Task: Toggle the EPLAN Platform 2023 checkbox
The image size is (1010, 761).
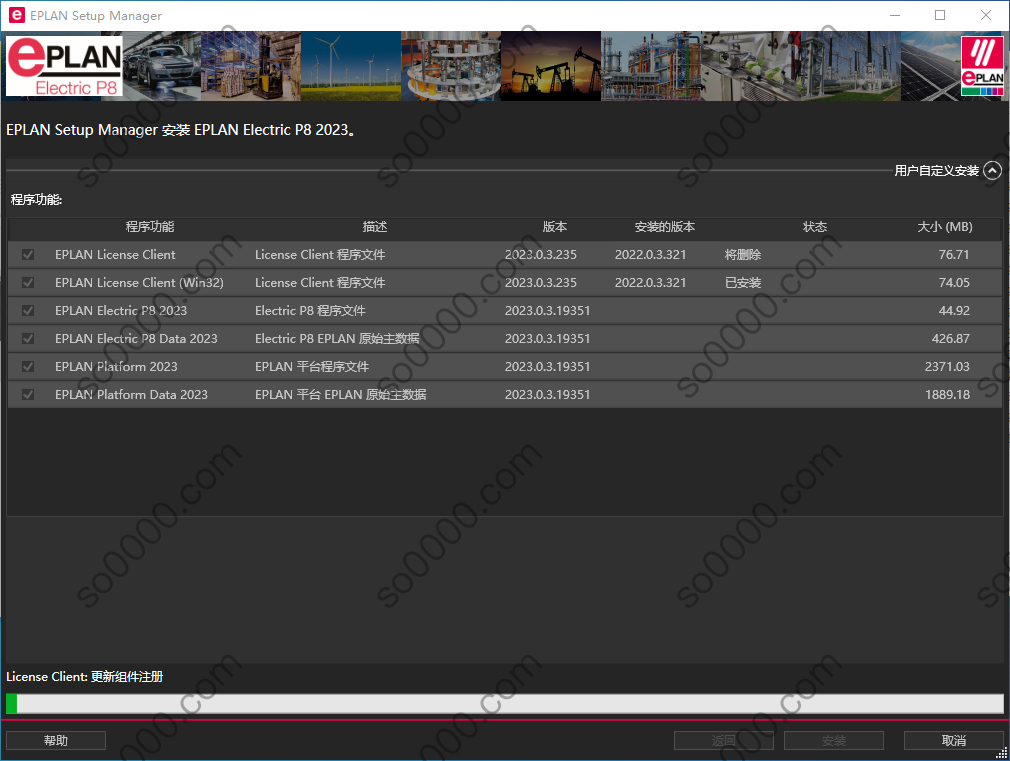Action: [28, 367]
